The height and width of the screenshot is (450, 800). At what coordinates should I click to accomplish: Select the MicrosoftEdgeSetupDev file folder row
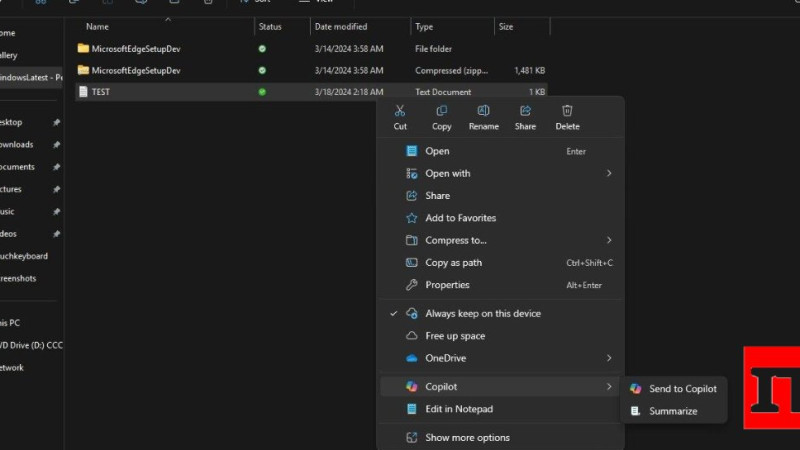311,49
